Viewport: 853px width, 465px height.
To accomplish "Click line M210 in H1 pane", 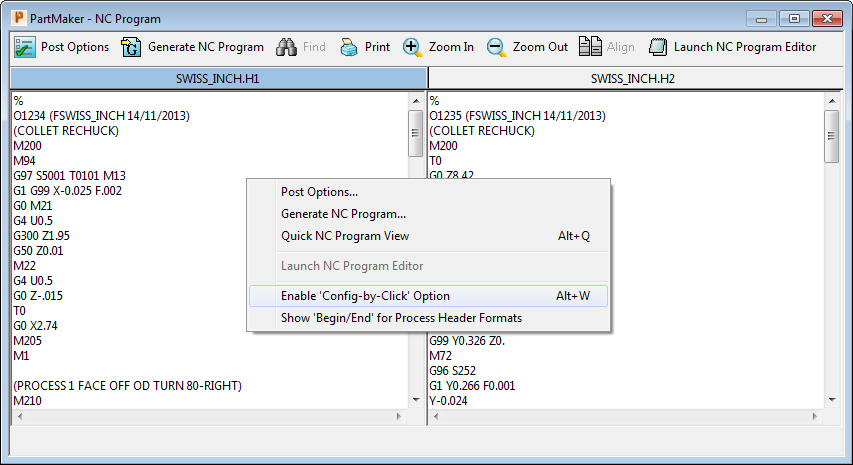I will pos(27,401).
